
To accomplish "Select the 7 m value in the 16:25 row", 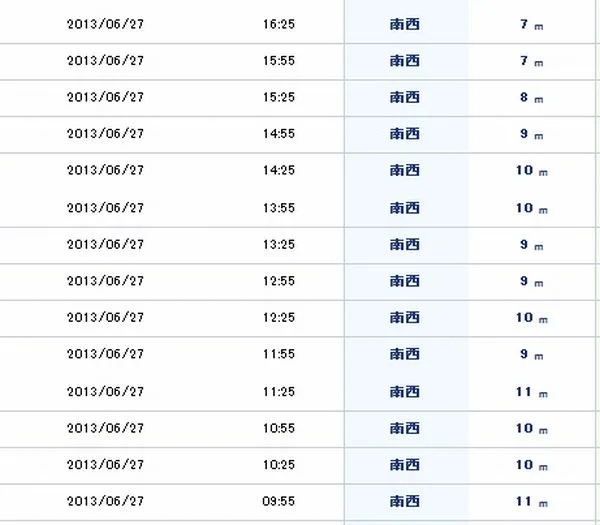I will 532,25.
